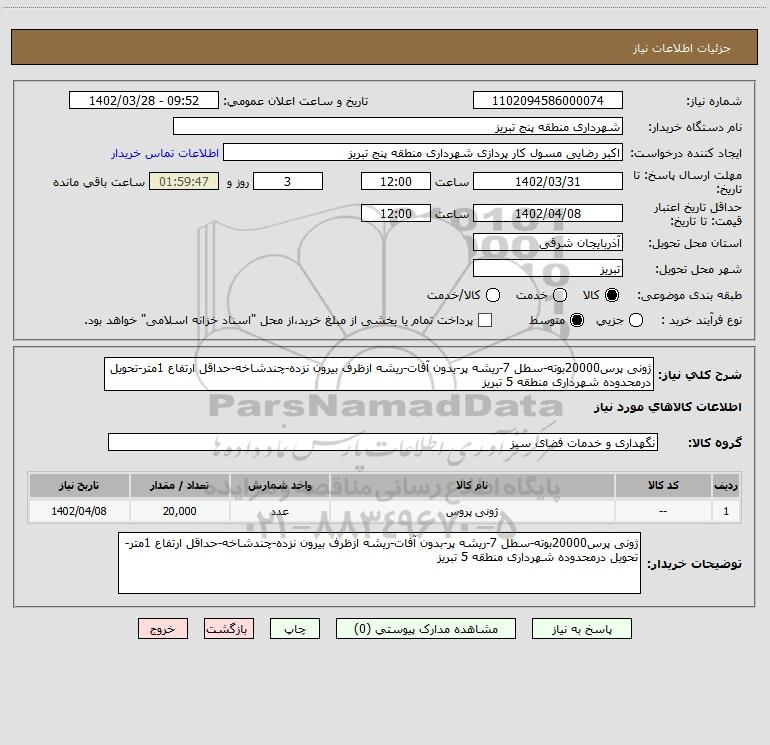Click the price validity date 1402/04/08 field
Viewport: 770px width, 745px height.
coord(548,213)
